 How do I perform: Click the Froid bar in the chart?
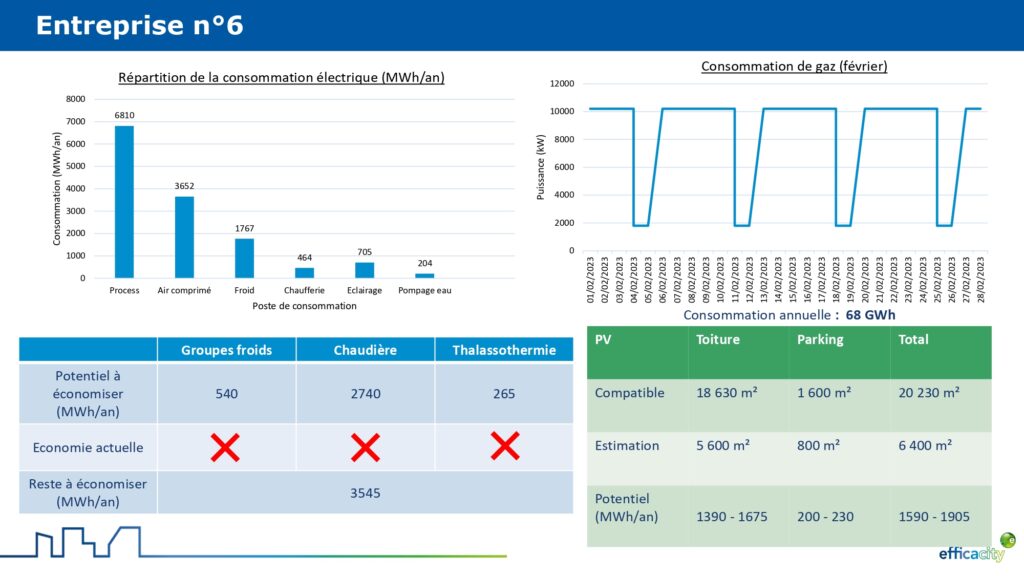pyautogui.click(x=245, y=258)
